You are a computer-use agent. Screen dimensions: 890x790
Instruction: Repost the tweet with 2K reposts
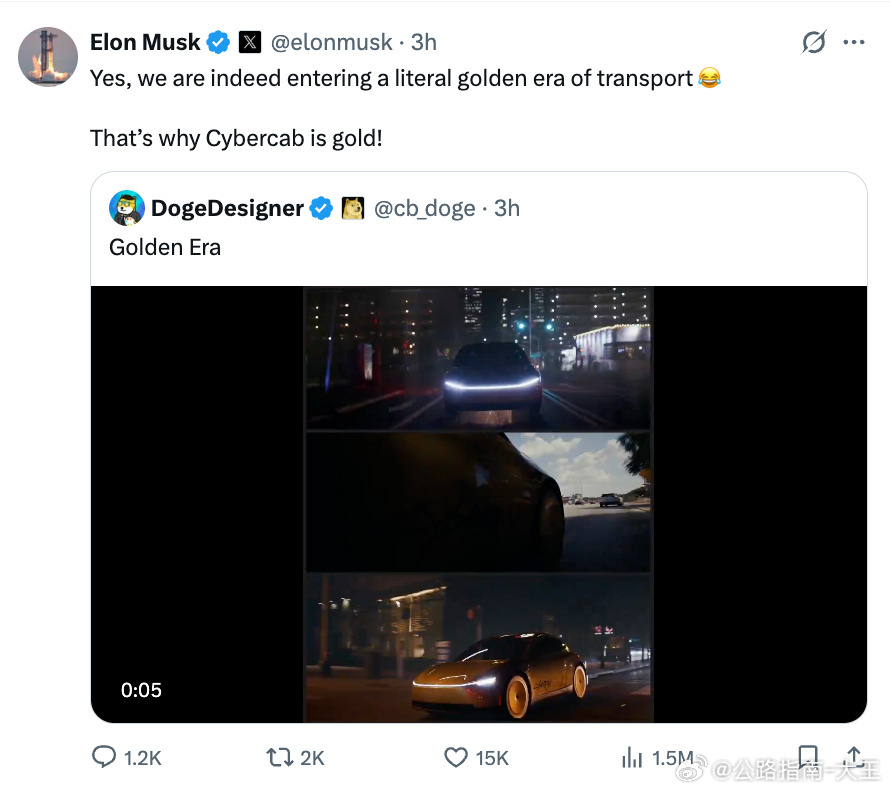(295, 758)
